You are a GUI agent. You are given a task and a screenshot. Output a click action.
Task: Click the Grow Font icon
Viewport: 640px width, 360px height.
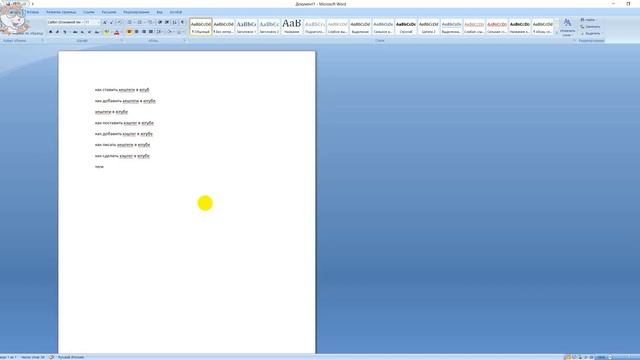tap(105, 22)
